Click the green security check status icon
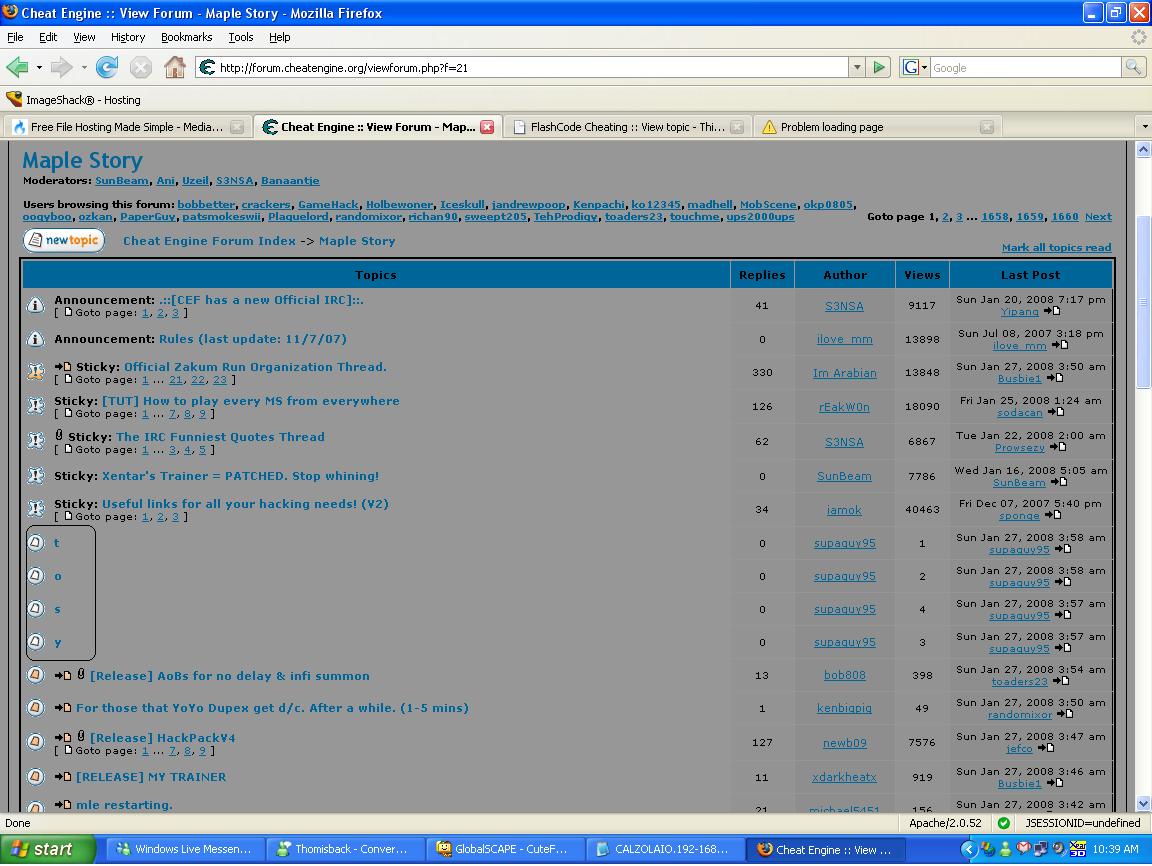 1003,823
